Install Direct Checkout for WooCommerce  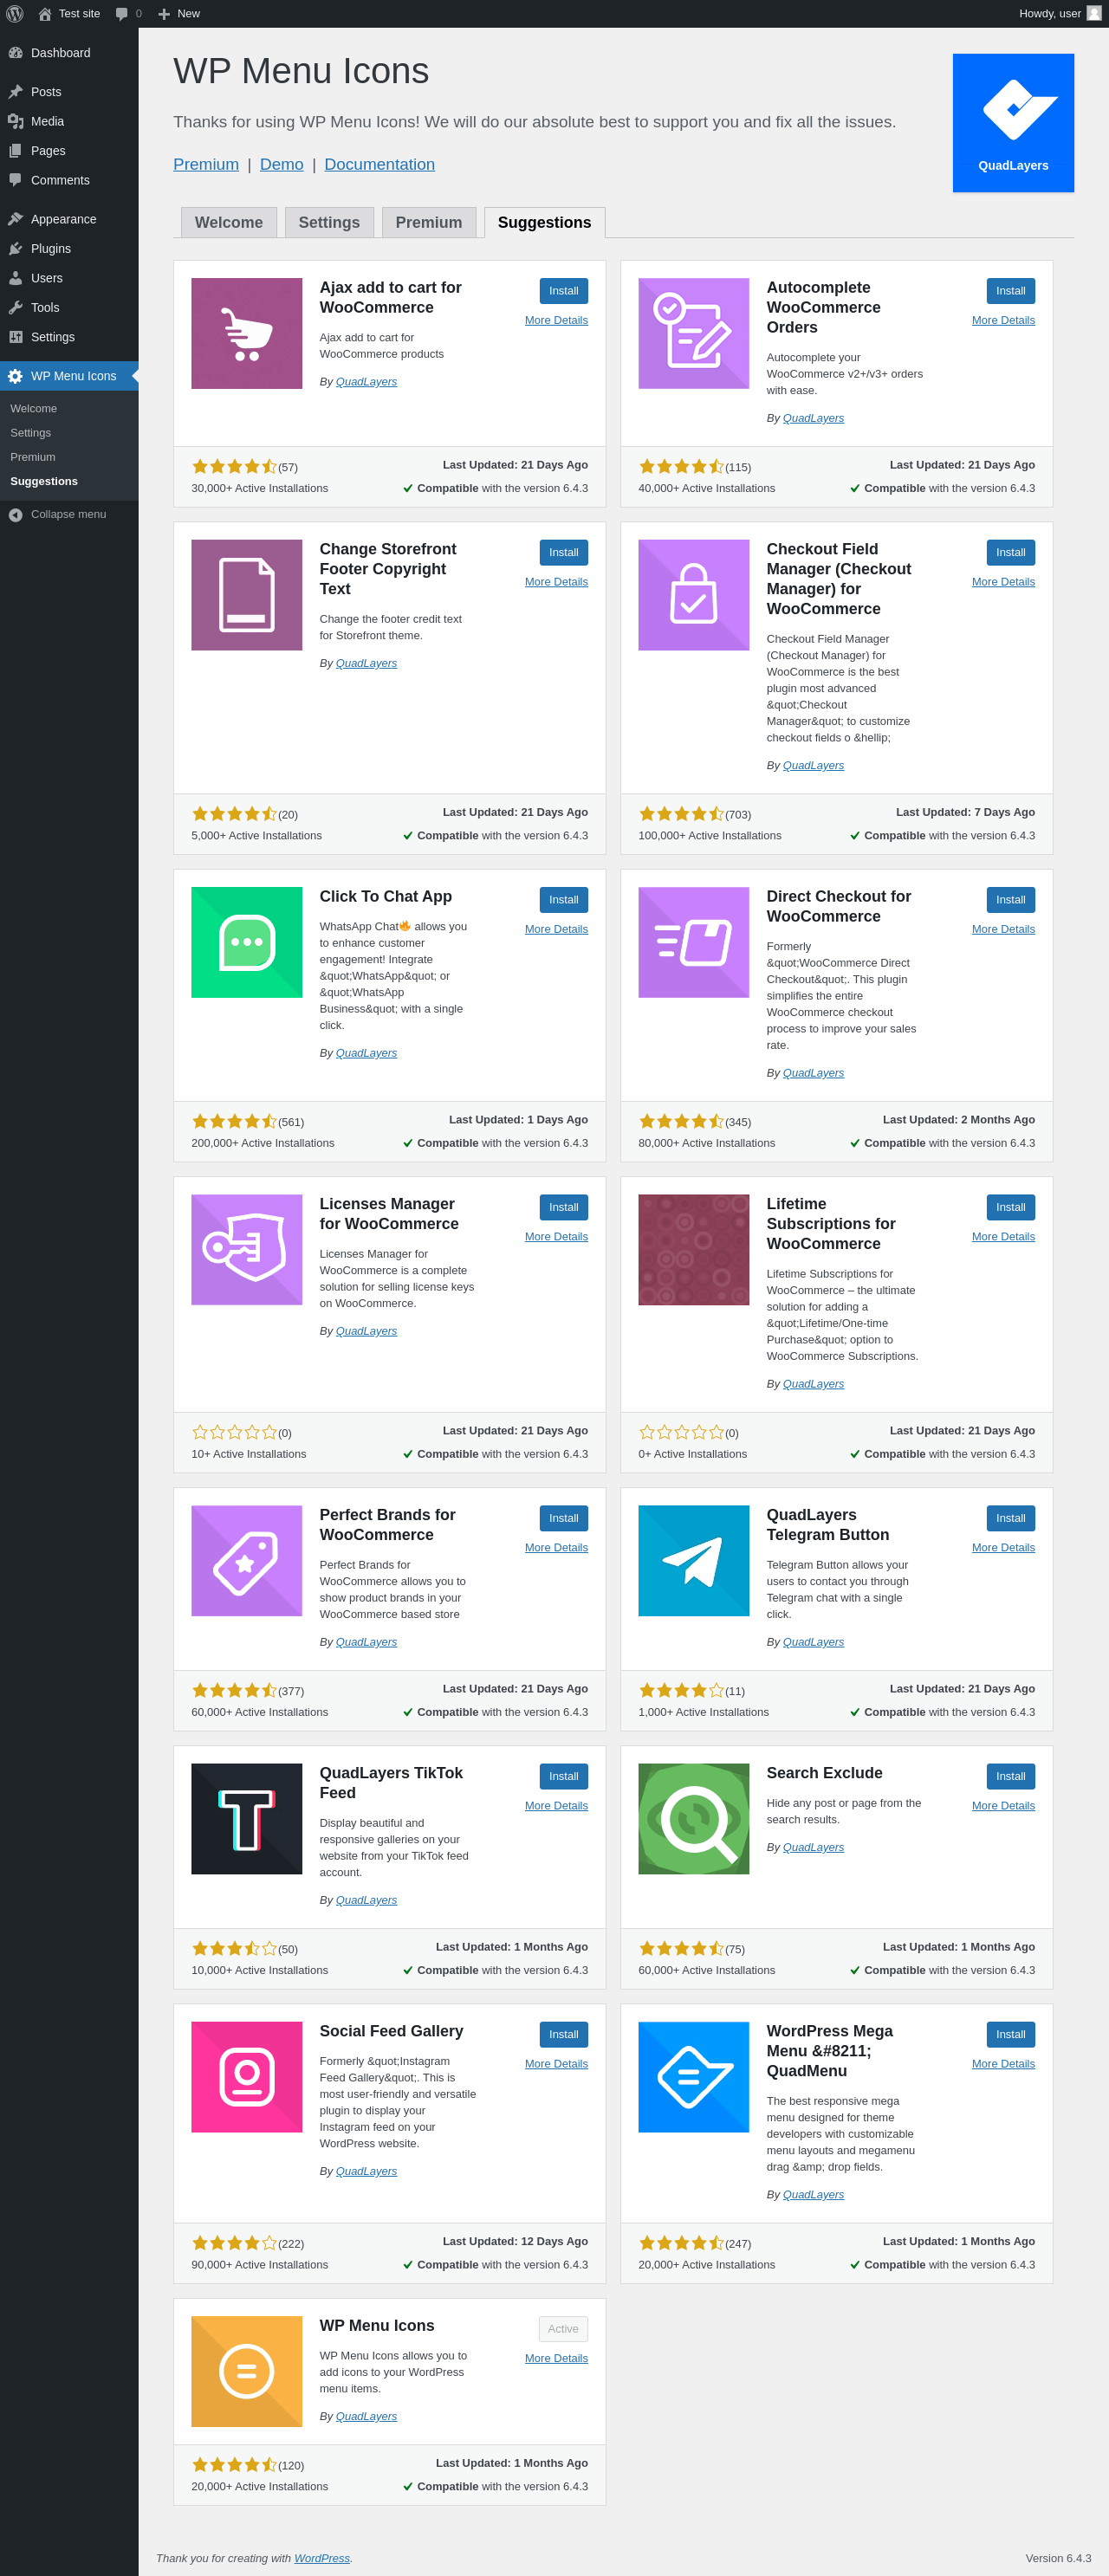point(1011,900)
